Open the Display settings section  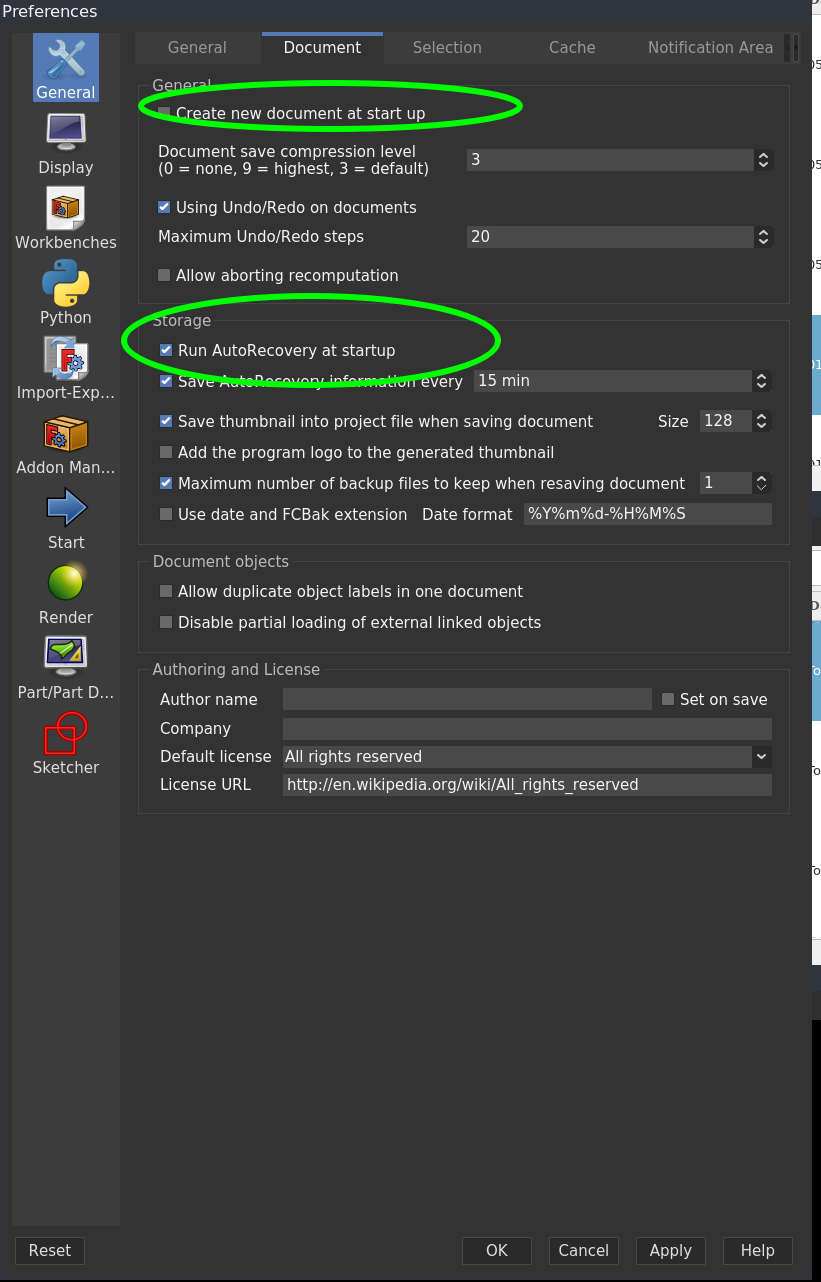tap(65, 131)
